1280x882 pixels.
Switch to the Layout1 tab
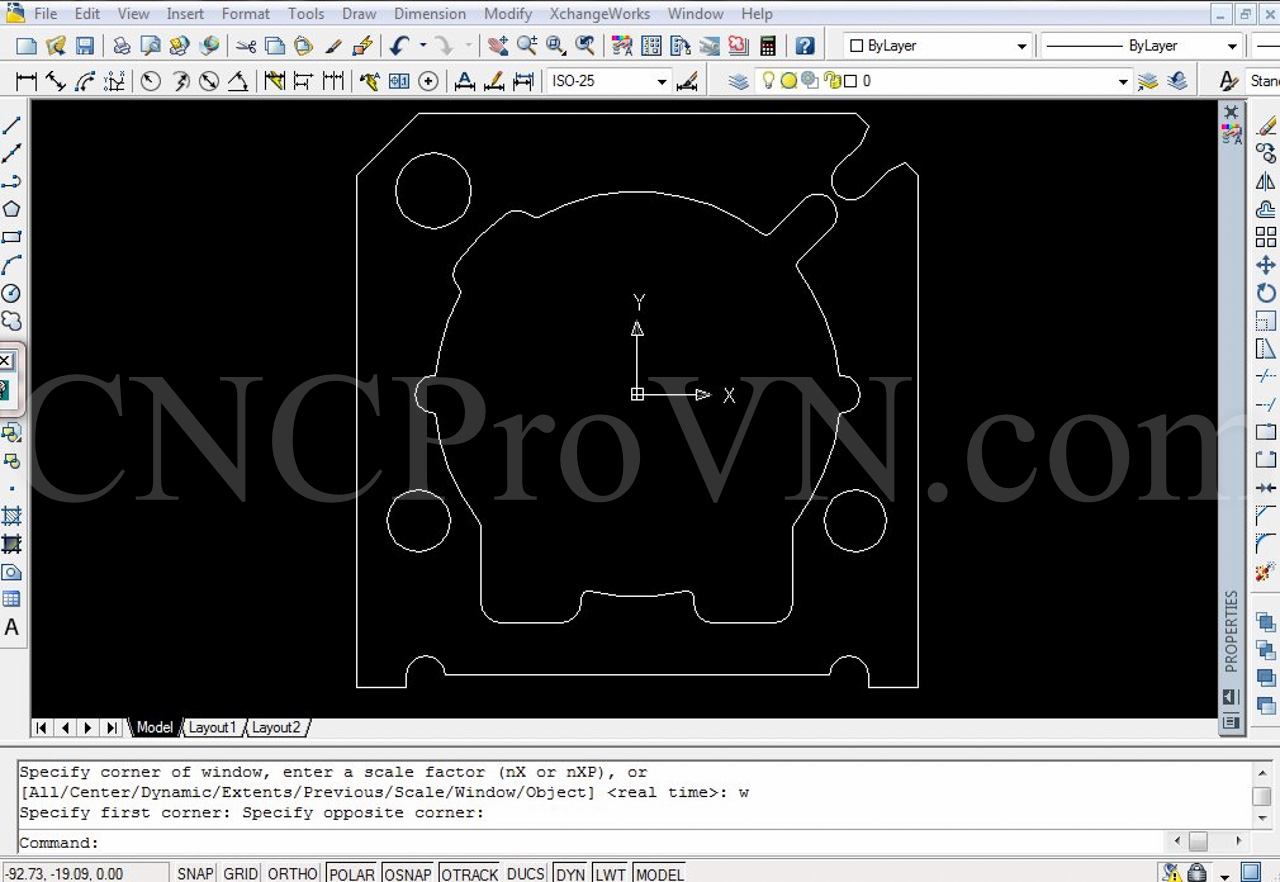coord(212,727)
